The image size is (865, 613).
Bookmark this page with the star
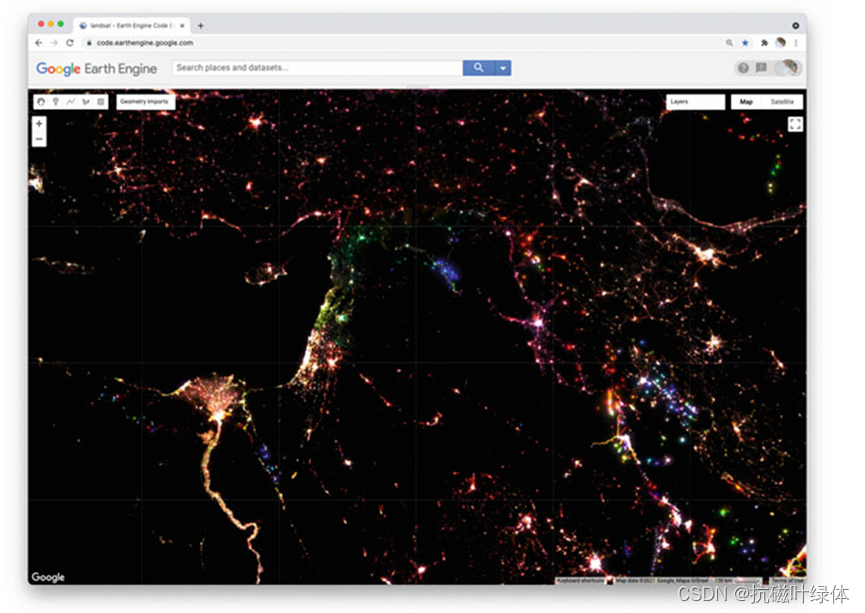[x=745, y=42]
